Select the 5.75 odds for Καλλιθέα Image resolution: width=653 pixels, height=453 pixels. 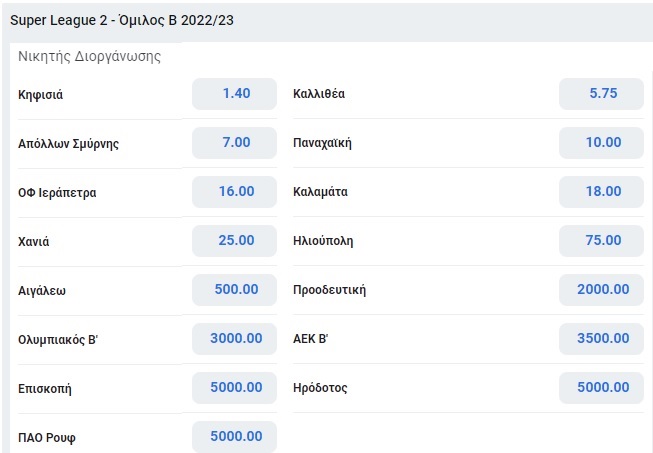tap(601, 94)
